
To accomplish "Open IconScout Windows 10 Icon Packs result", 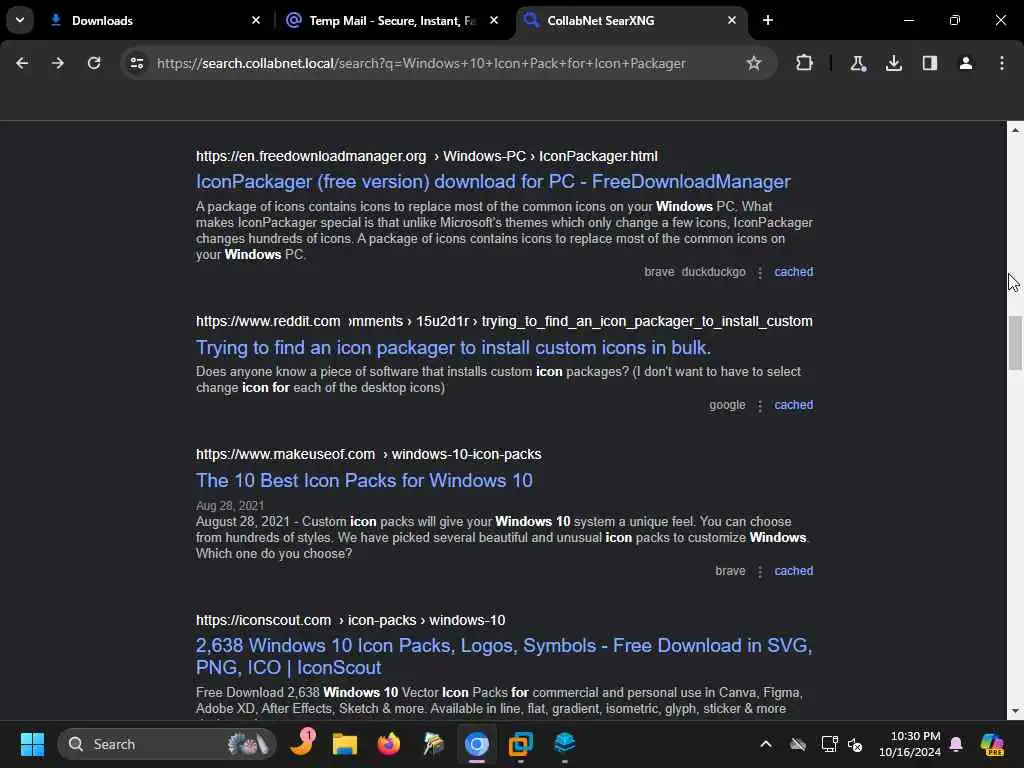I will point(504,656).
